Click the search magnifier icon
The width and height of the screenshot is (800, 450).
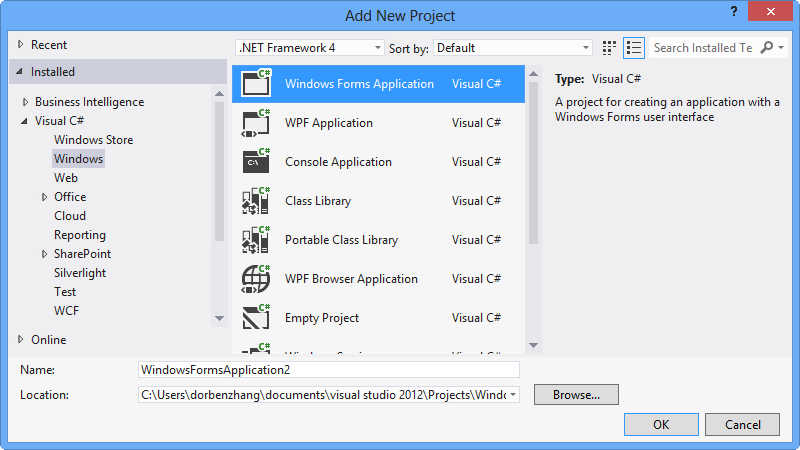(766, 47)
